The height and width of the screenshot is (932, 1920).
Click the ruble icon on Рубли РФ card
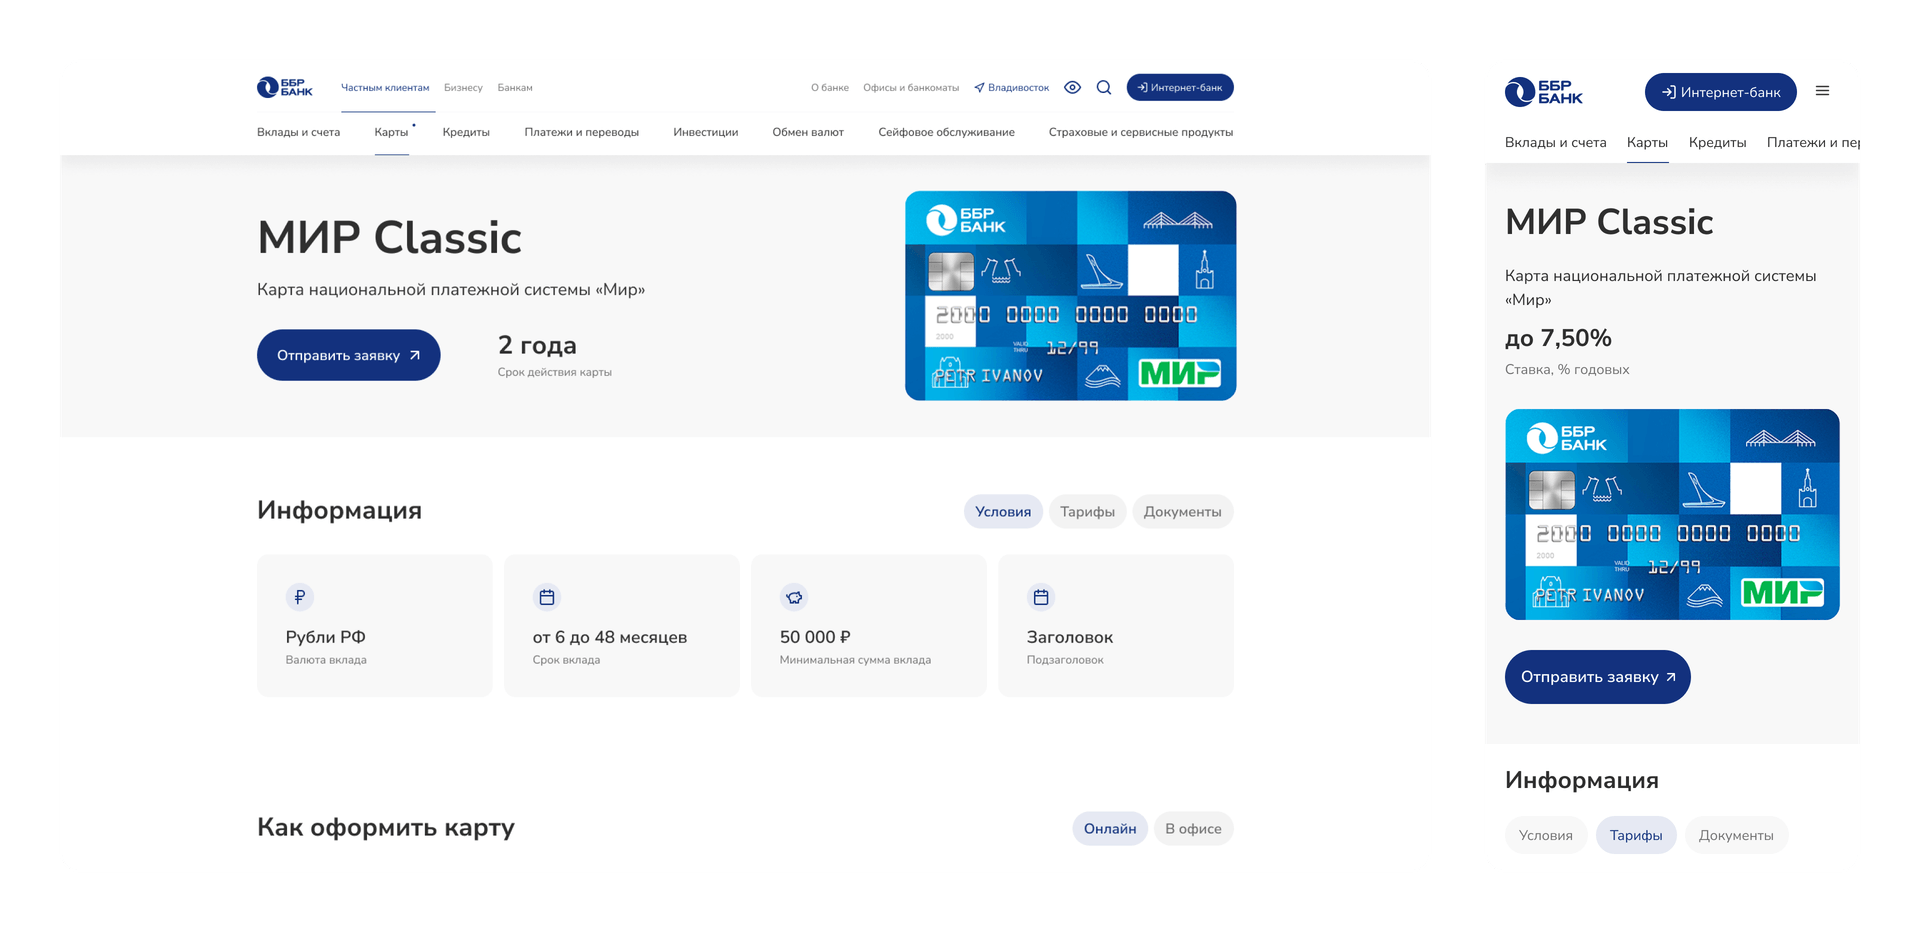[x=301, y=597]
